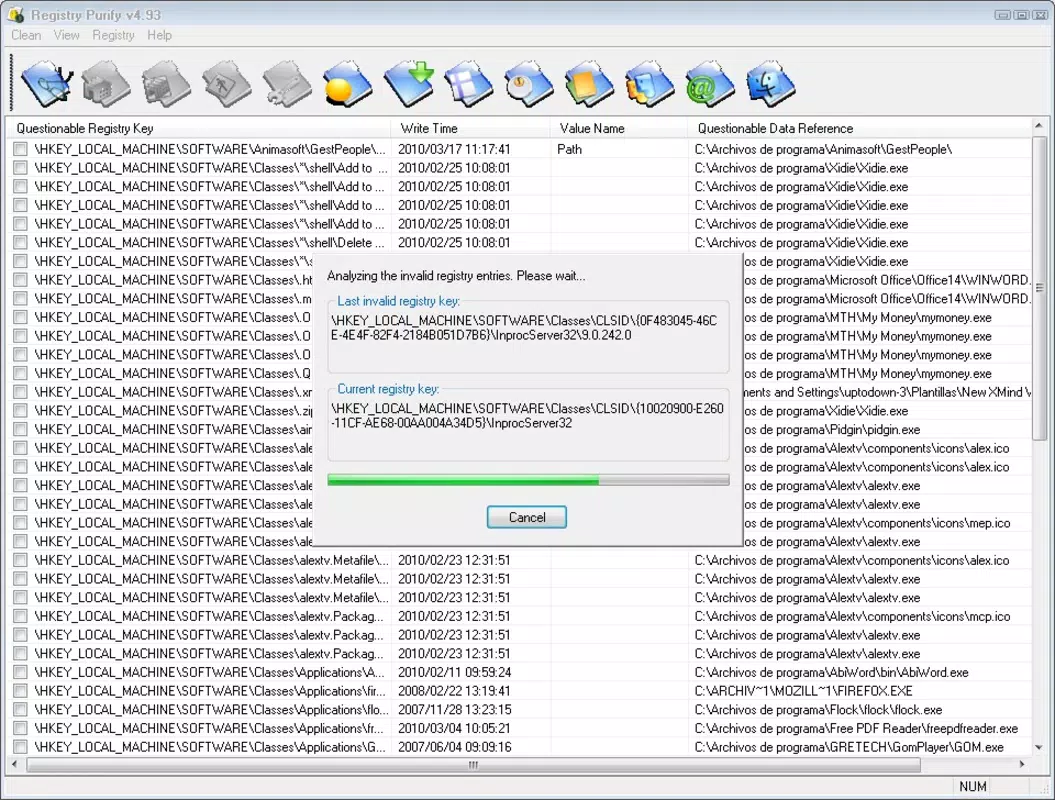Sort by the Questionable Registry Key column header
Image resolution: width=1055 pixels, height=800 pixels.
coord(198,128)
